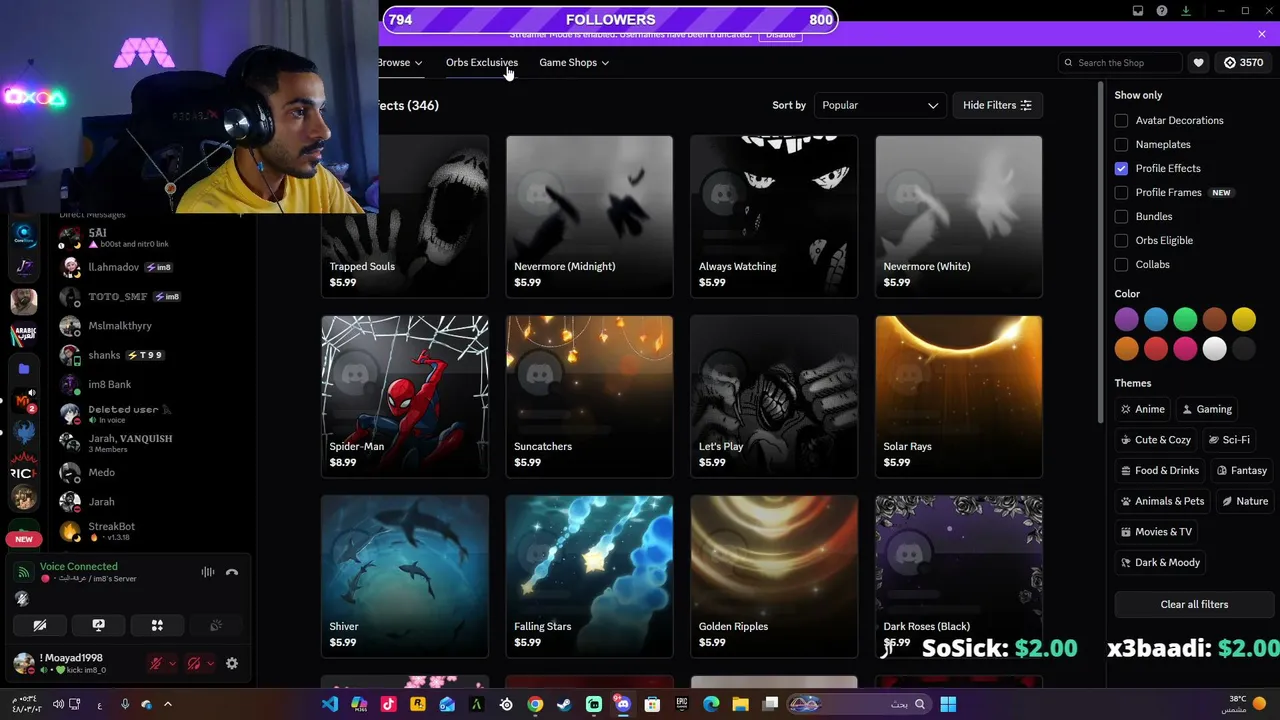
Task: Open headphone output options arrow
Action: (x=210, y=663)
